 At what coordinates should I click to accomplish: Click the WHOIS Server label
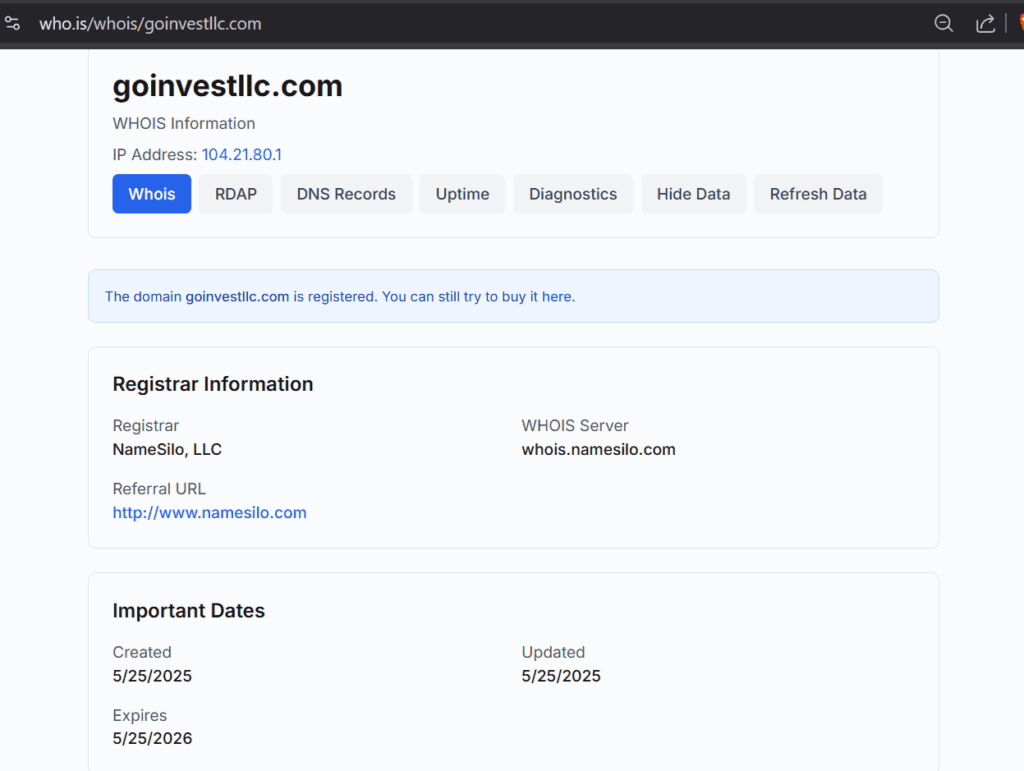pos(575,426)
